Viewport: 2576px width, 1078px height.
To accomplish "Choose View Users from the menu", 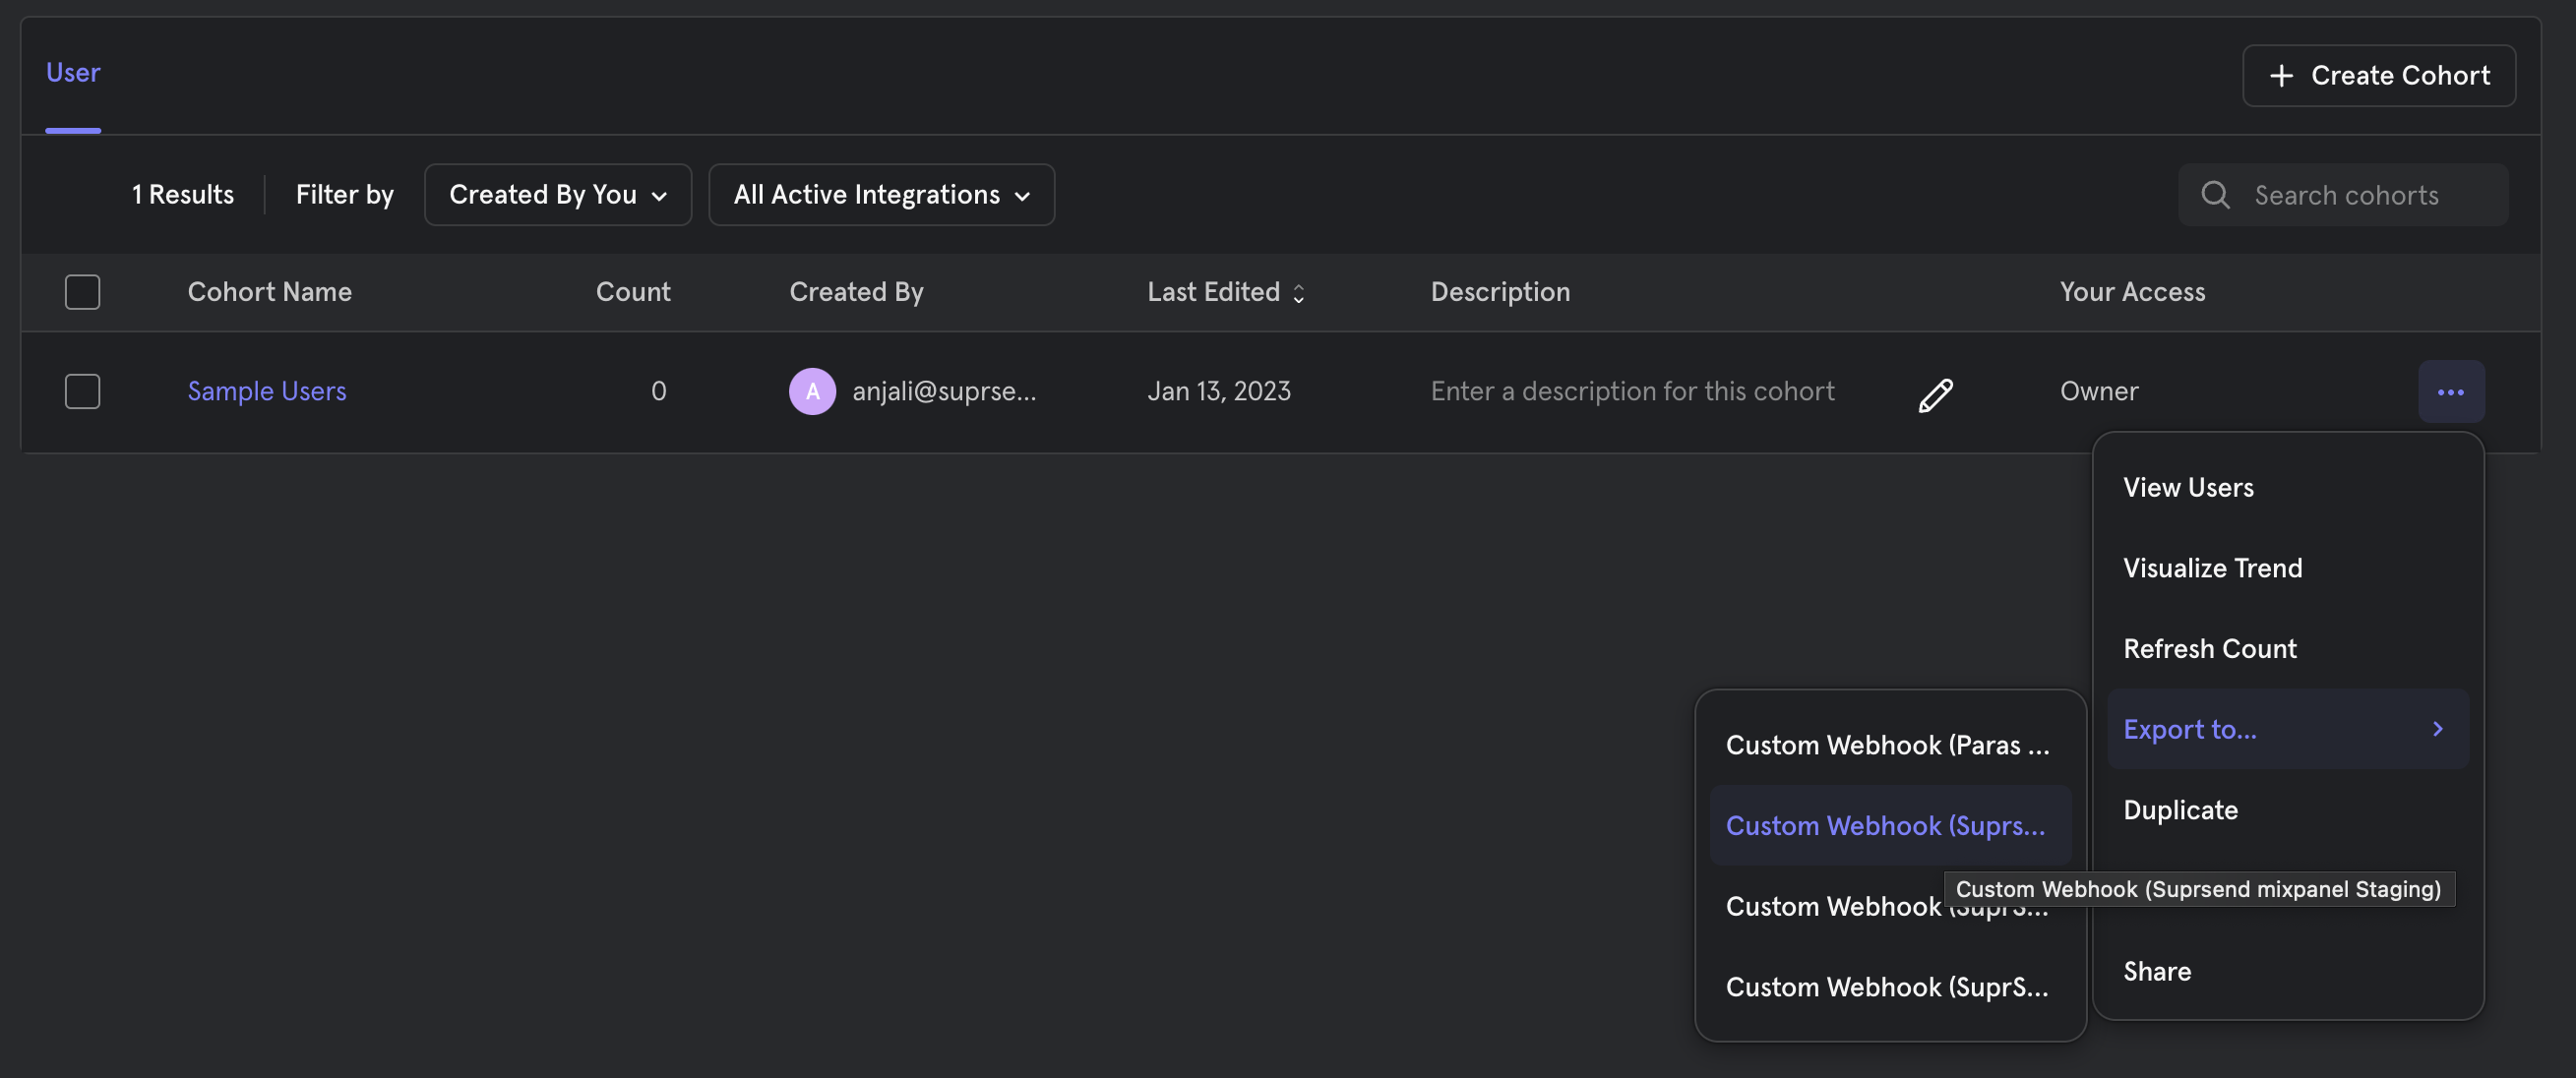I will point(2188,487).
